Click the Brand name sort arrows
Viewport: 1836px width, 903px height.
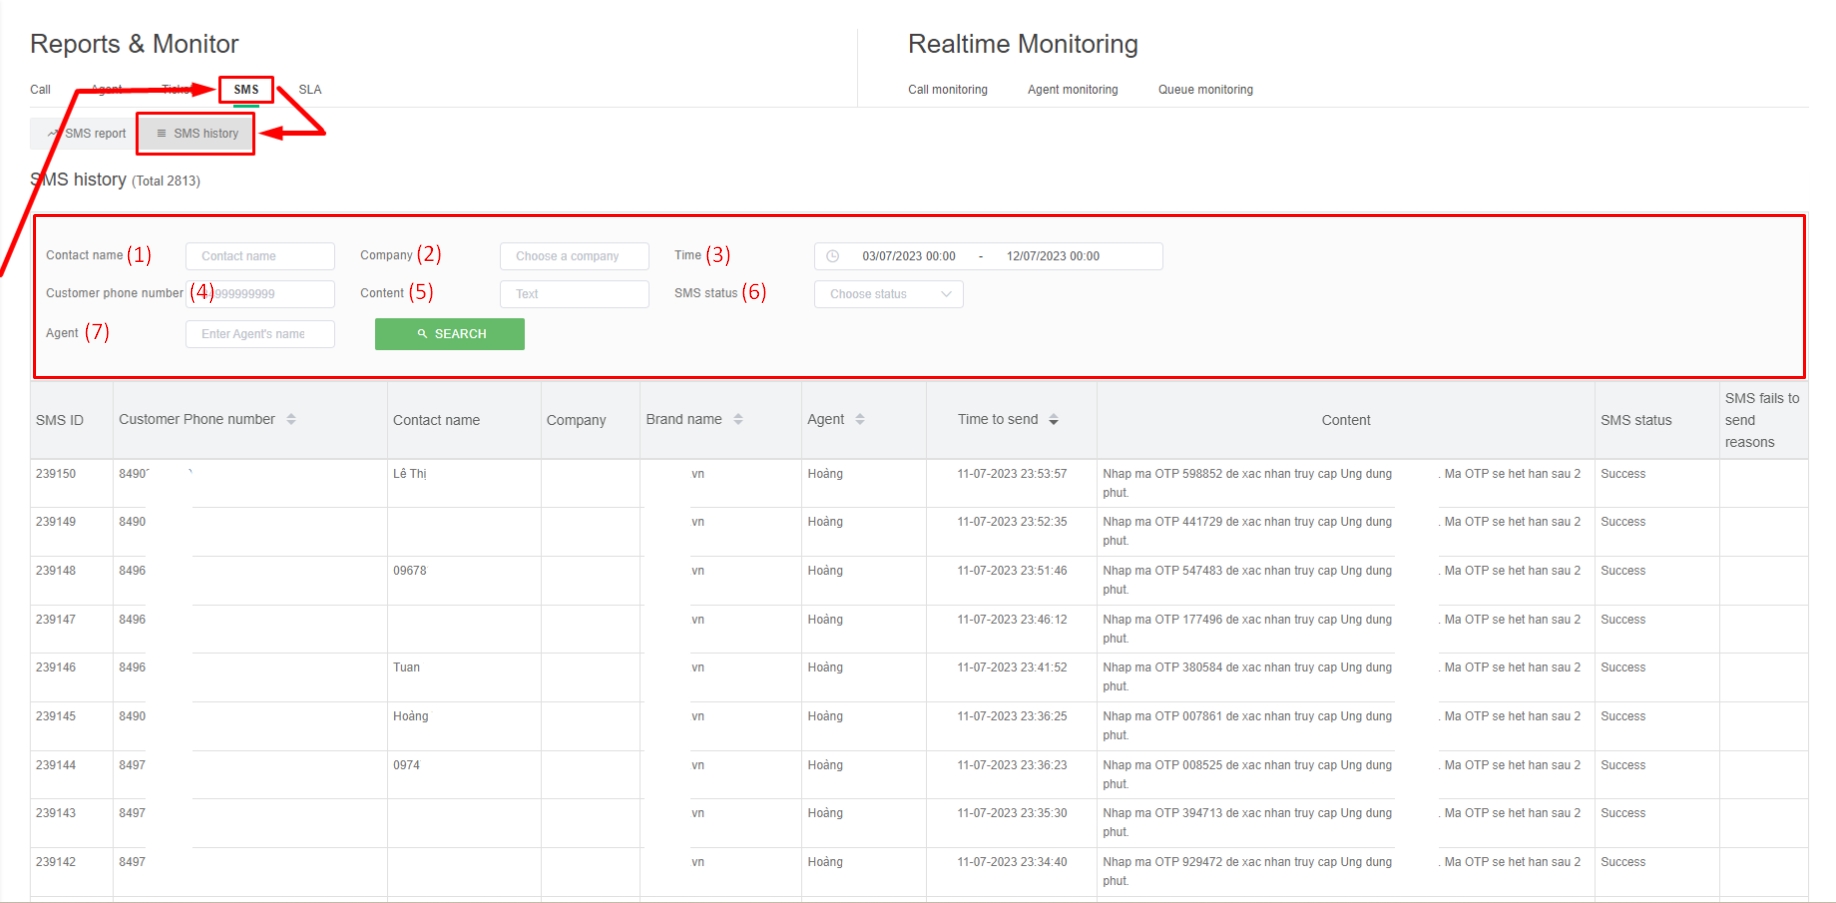tap(738, 419)
